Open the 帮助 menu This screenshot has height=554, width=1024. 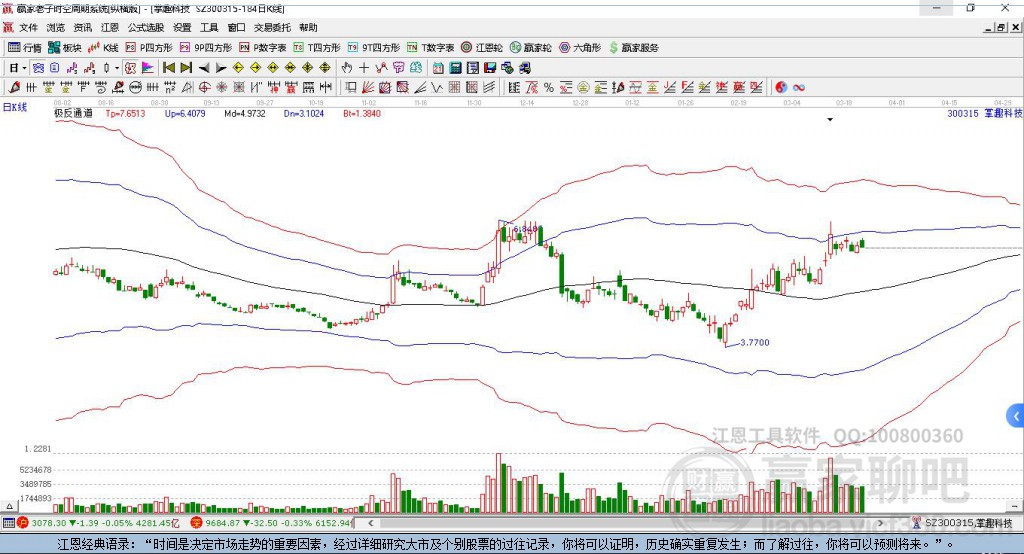click(x=308, y=27)
